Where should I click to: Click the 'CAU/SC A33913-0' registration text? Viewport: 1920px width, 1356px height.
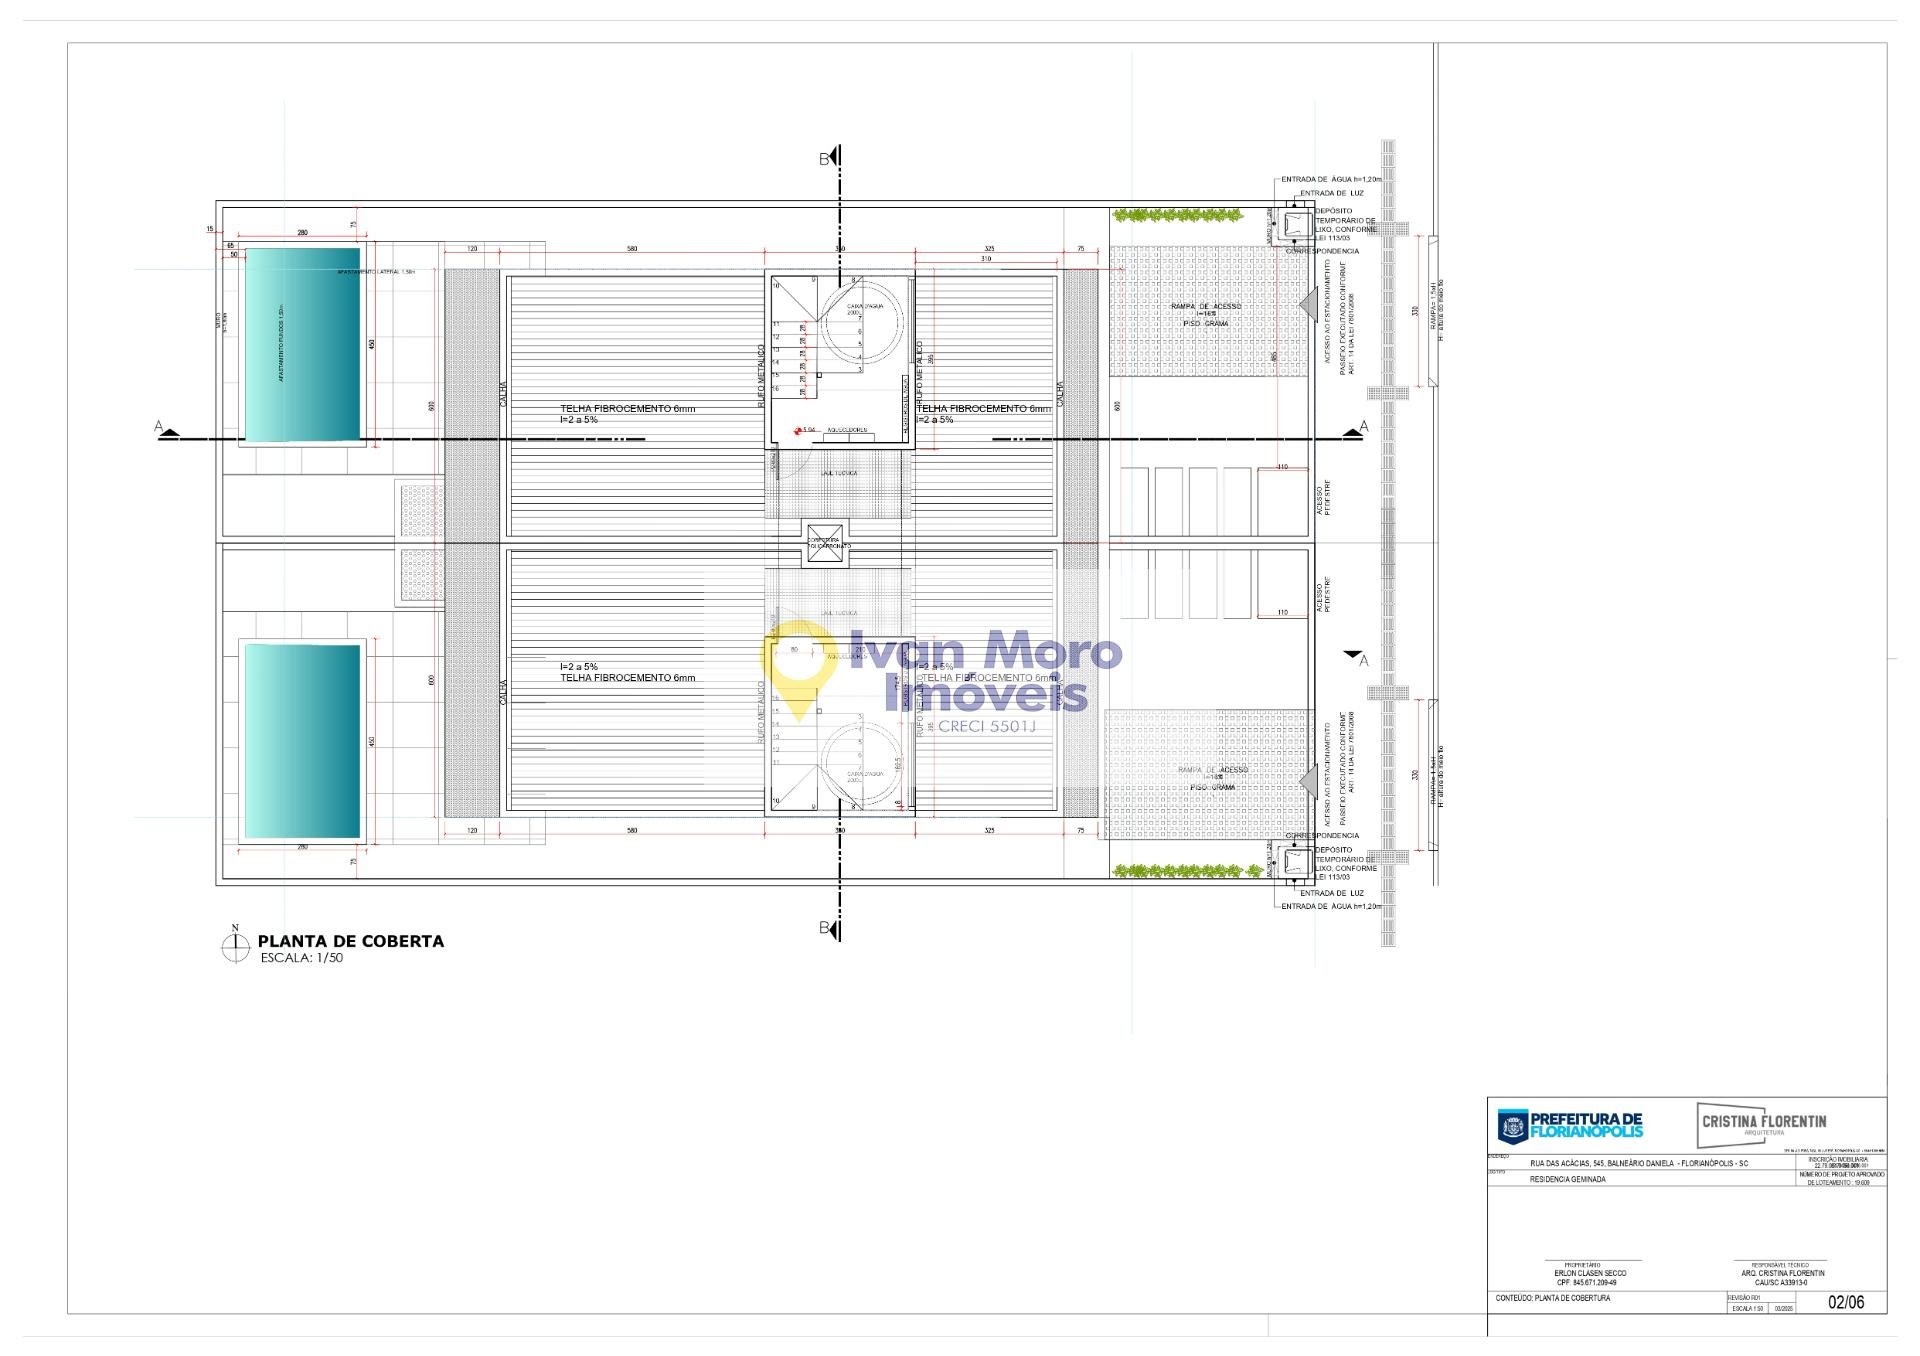pyautogui.click(x=1781, y=1282)
